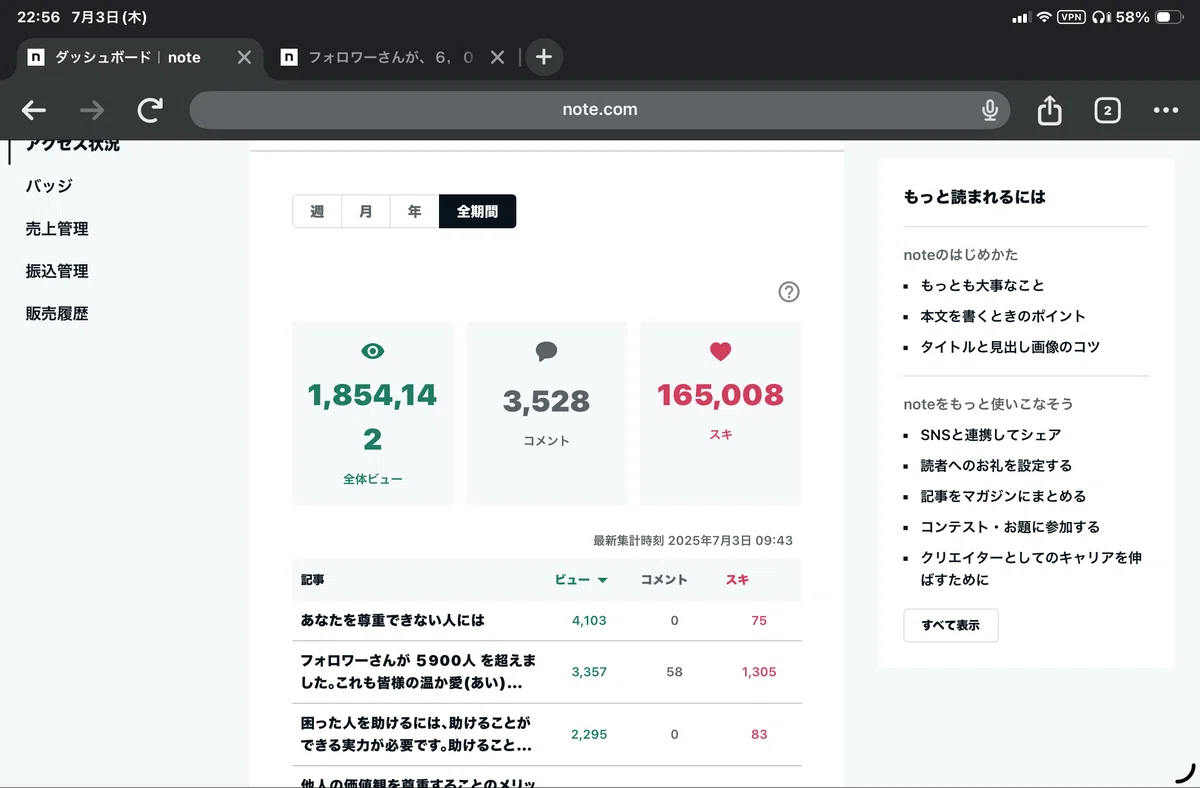Click likes count 165,008
The width and height of the screenshot is (1200, 788).
tap(720, 395)
